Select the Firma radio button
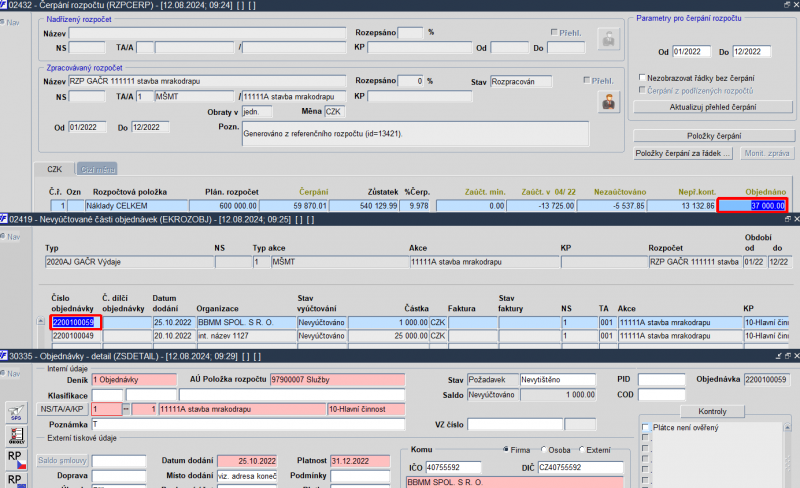The height and width of the screenshot is (488, 800). [506, 450]
